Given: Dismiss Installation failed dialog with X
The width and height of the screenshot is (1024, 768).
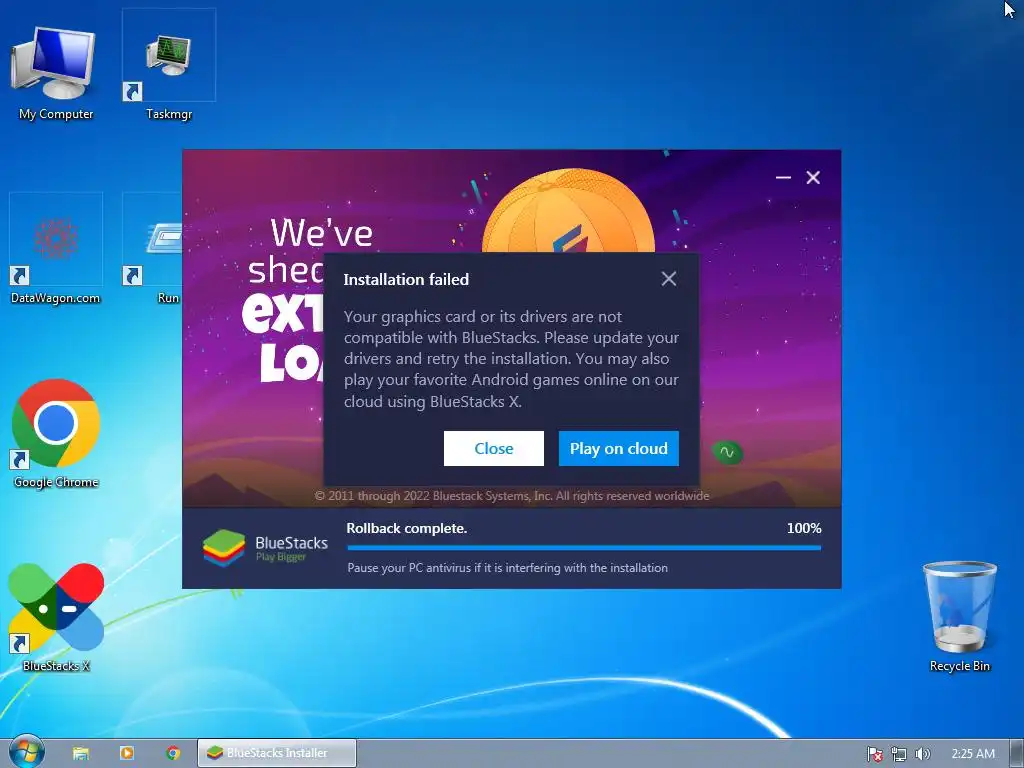Looking at the screenshot, I should [669, 279].
